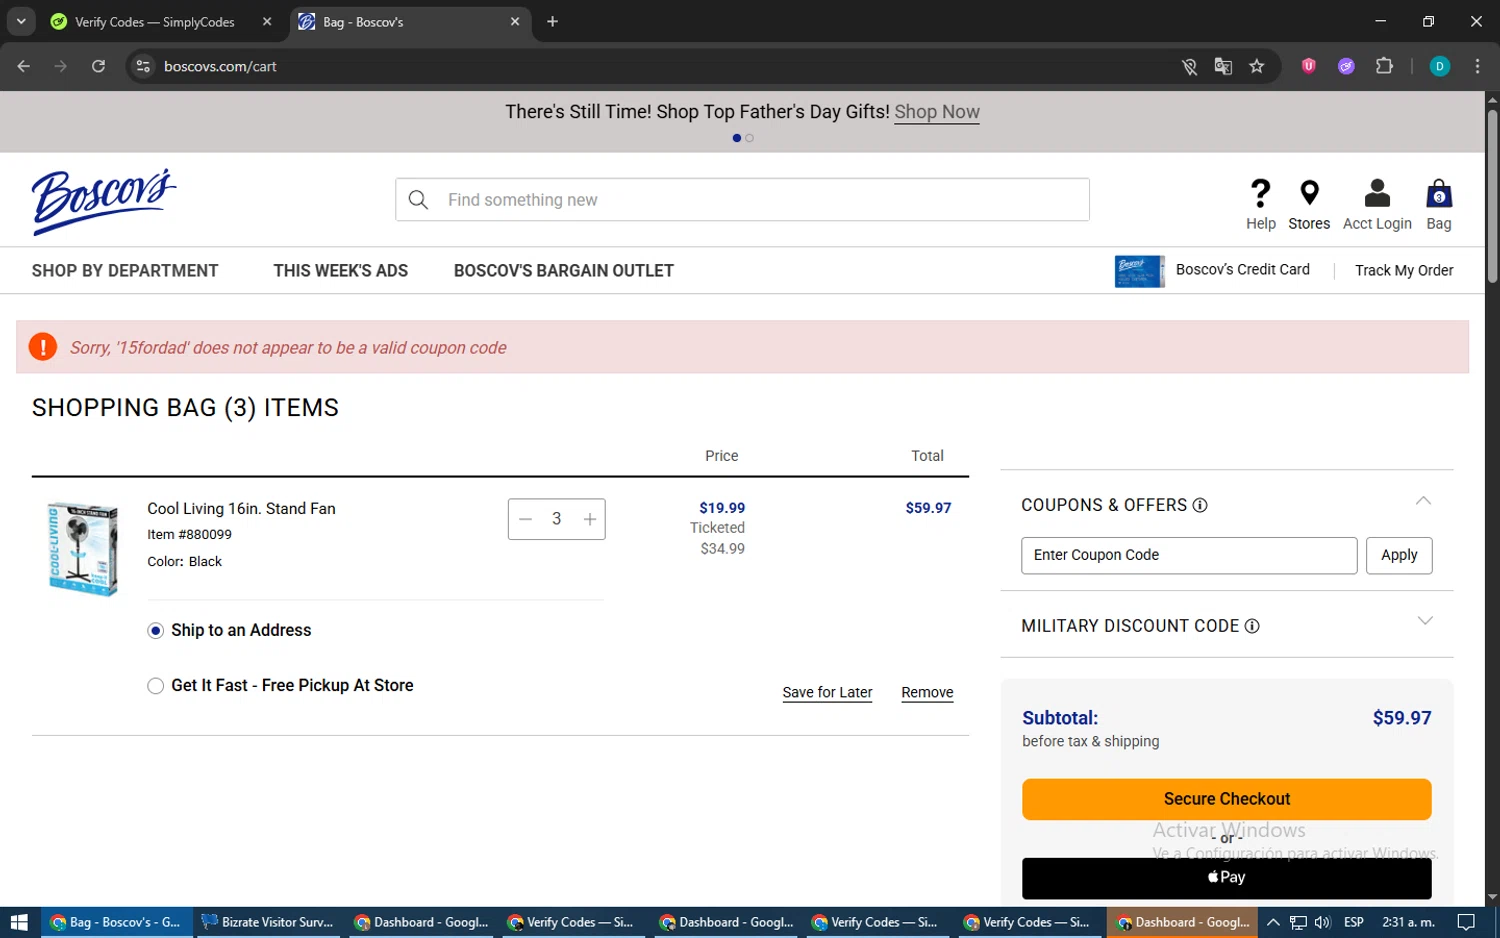This screenshot has height=938, width=1500.
Task: Expand the Military Discount Code section
Action: [1425, 621]
